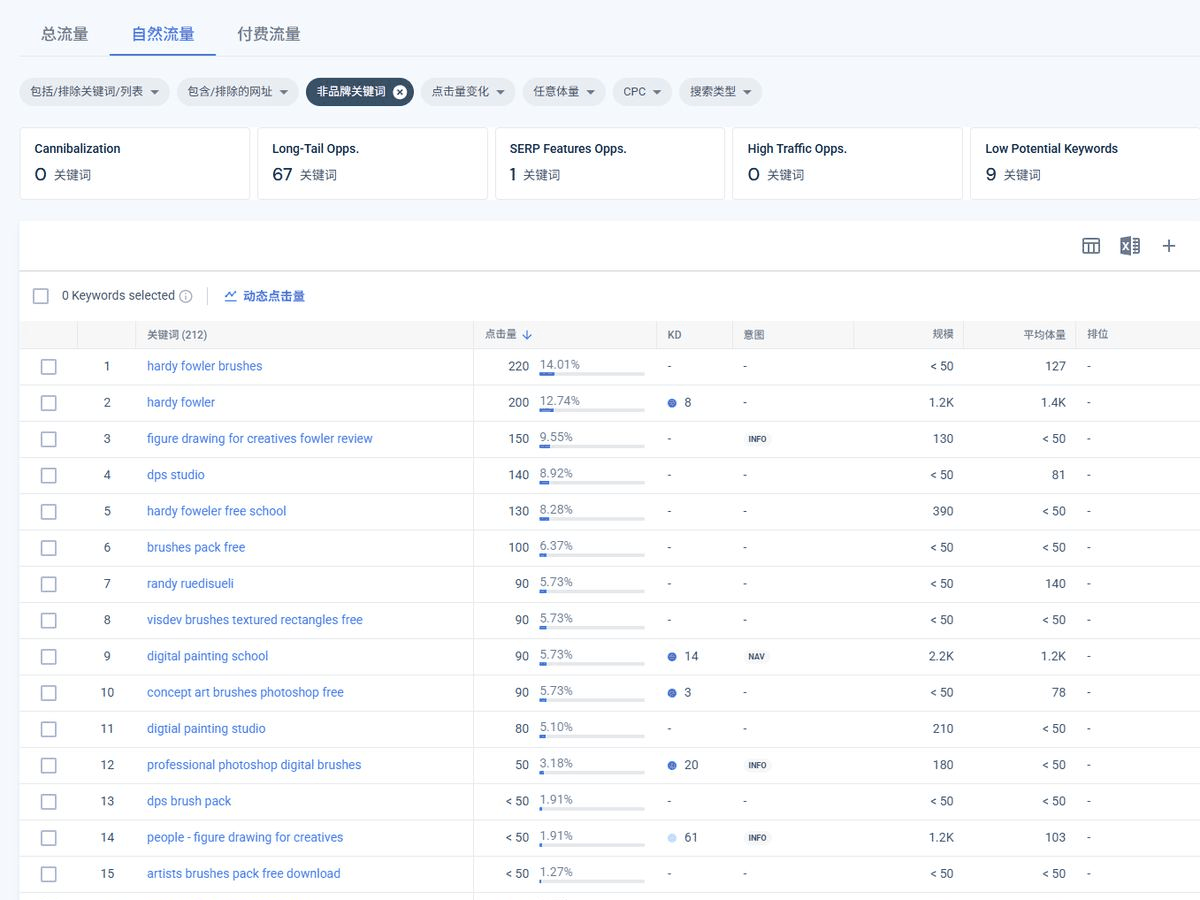Open keyword figure drawing for creatives fowler review

pyautogui.click(x=259, y=439)
